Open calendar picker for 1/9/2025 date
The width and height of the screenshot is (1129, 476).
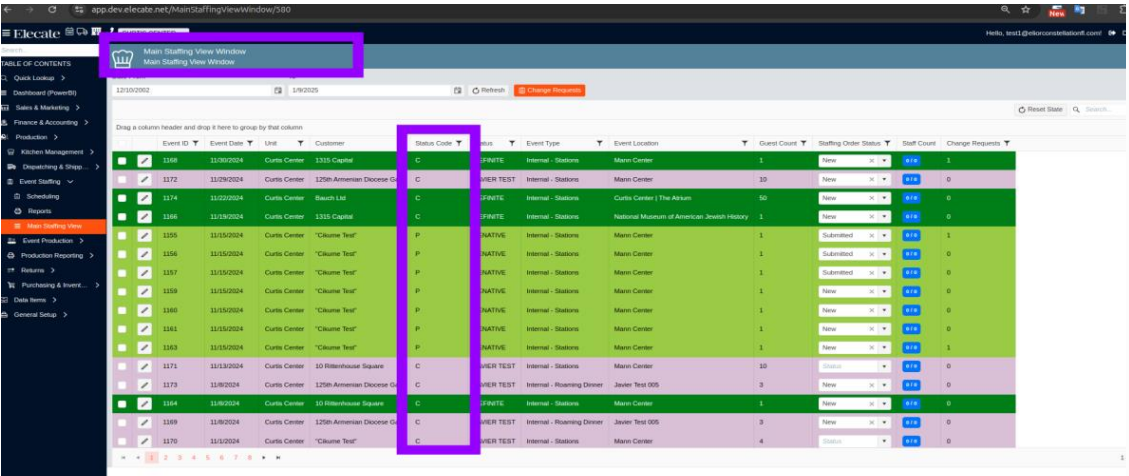click(457, 91)
